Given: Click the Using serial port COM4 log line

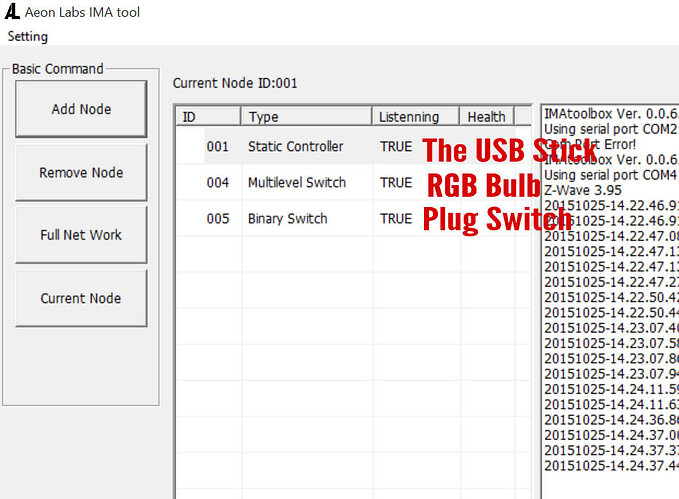Looking at the screenshot, I should click(611, 175).
